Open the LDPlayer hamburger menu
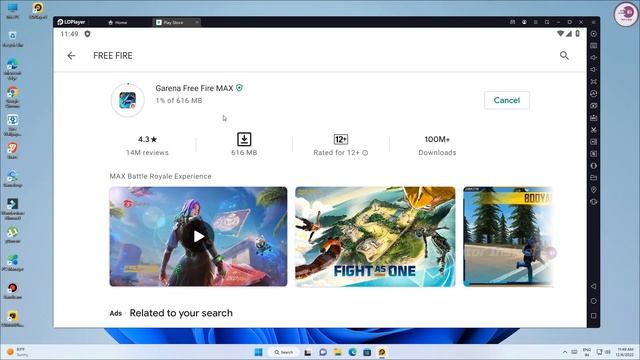This screenshot has height=360, width=640. (536, 22)
